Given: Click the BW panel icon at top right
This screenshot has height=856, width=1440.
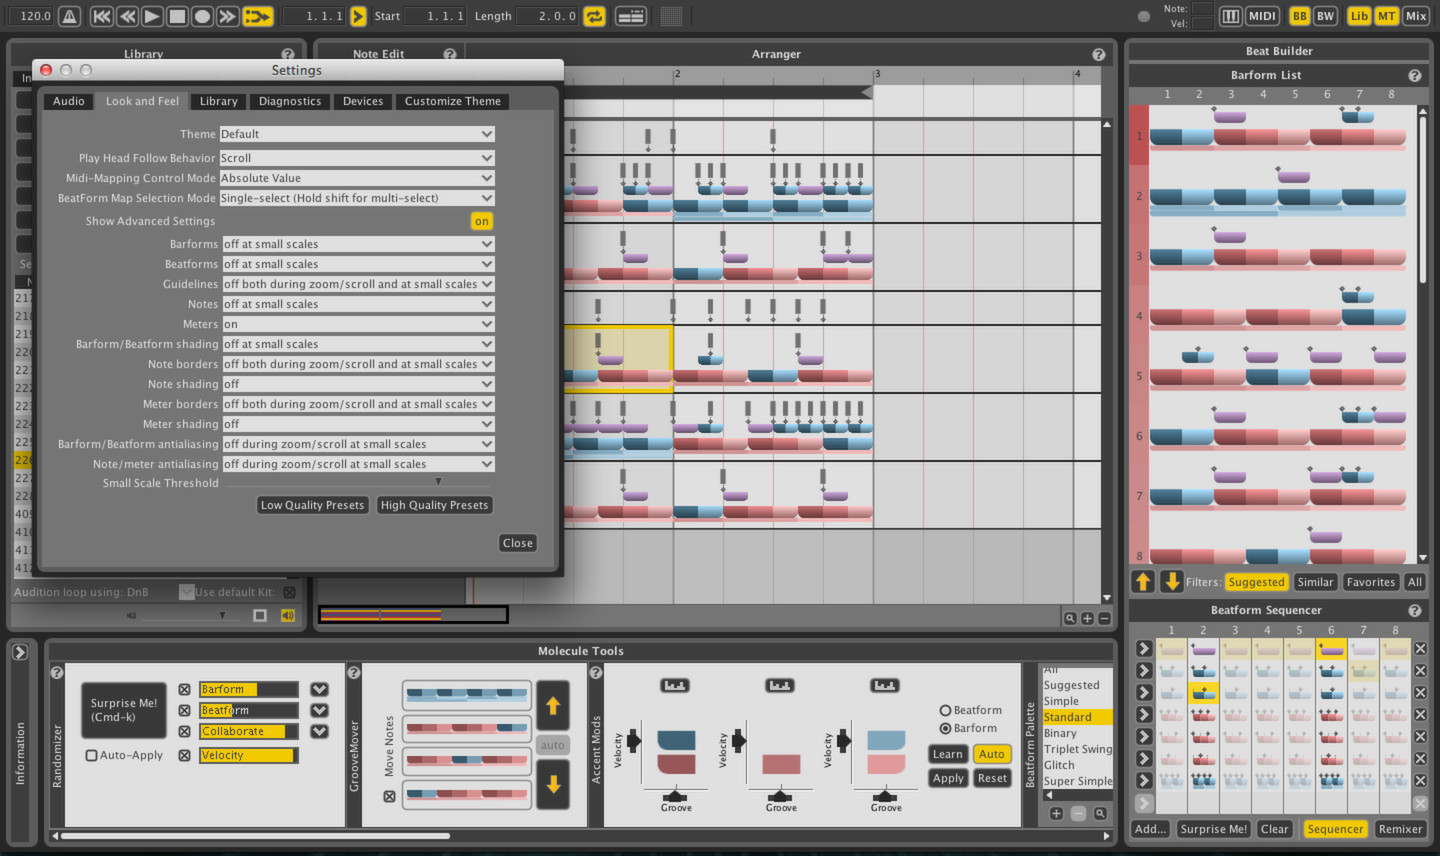Looking at the screenshot, I should tap(1325, 16).
